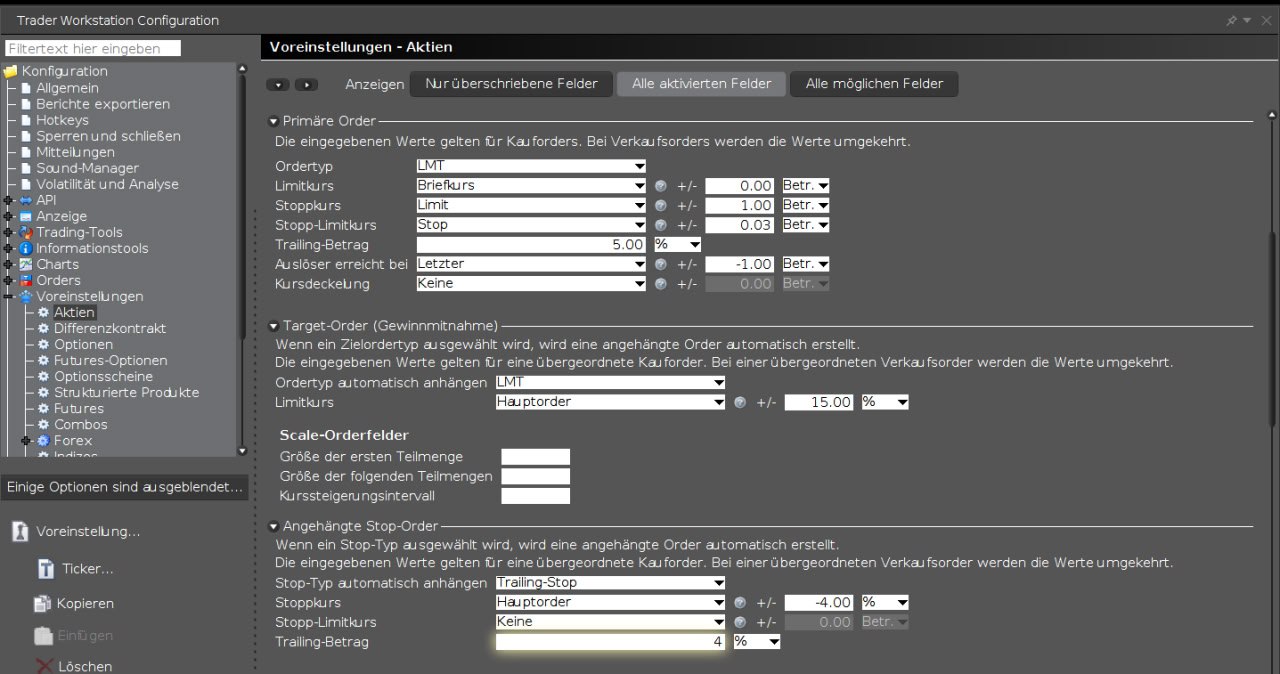Select the 'Alle aktivierten Felder' view toggle
1280x674 pixels.
(x=701, y=84)
